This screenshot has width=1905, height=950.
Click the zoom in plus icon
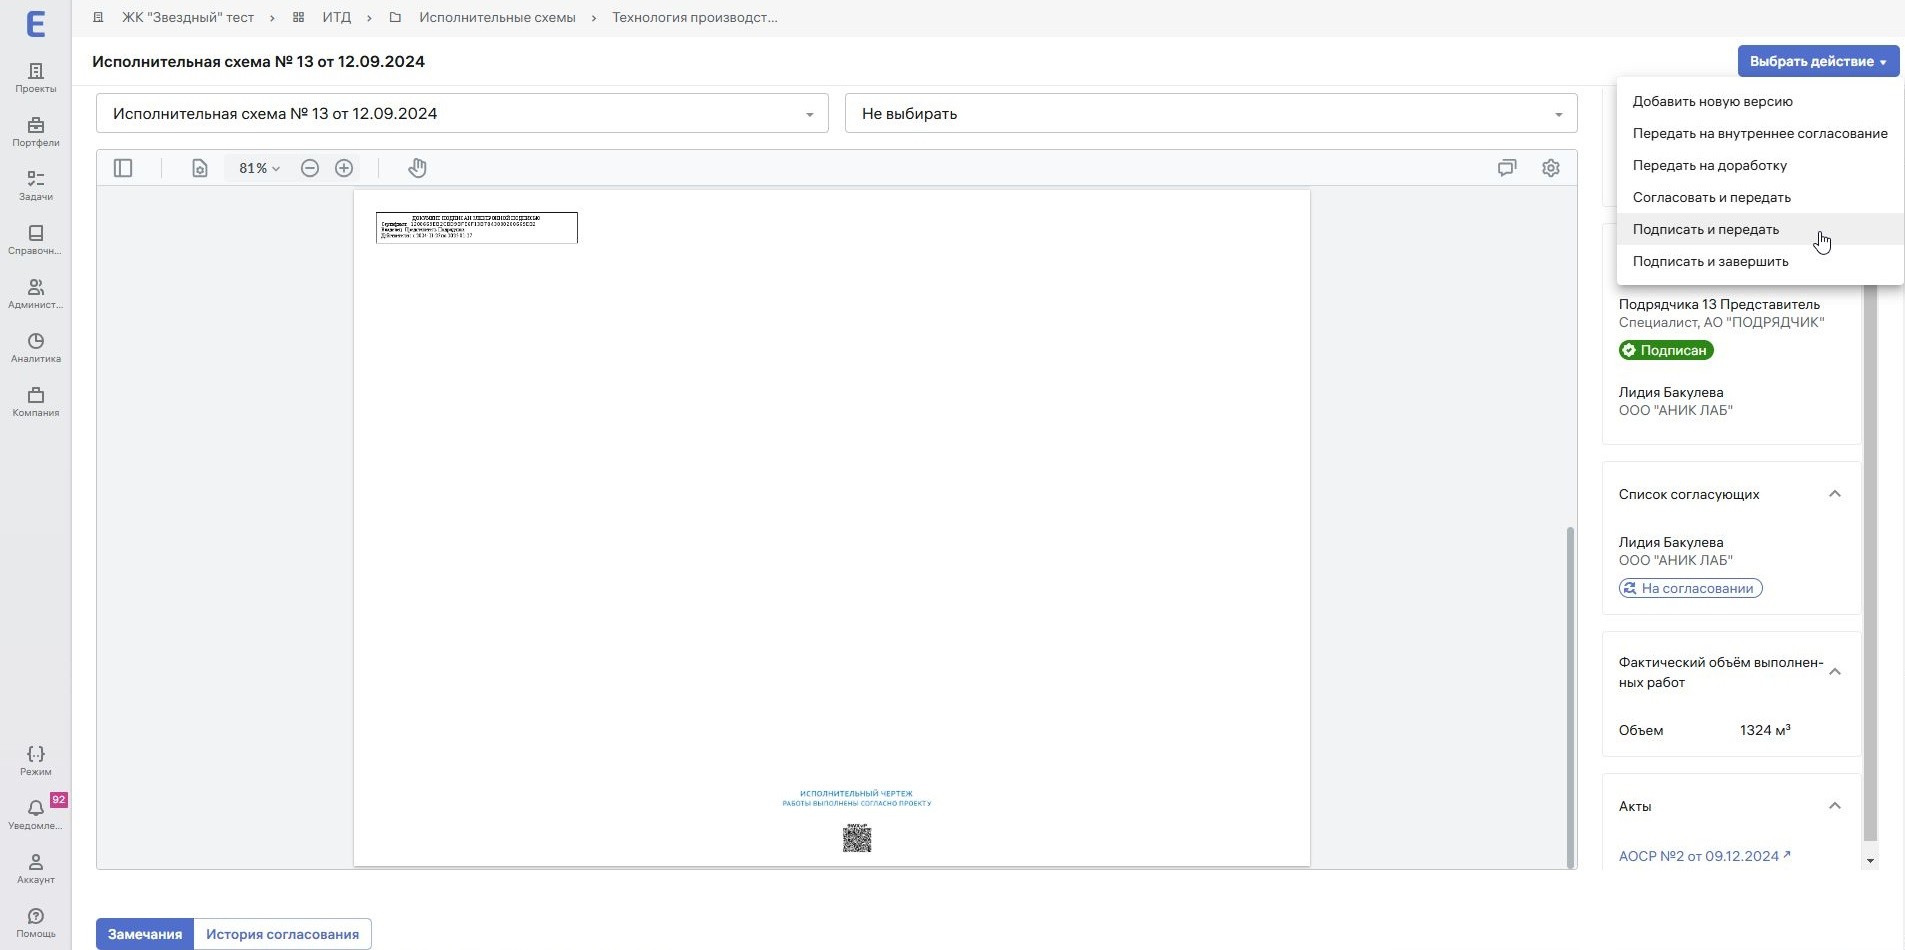click(344, 168)
